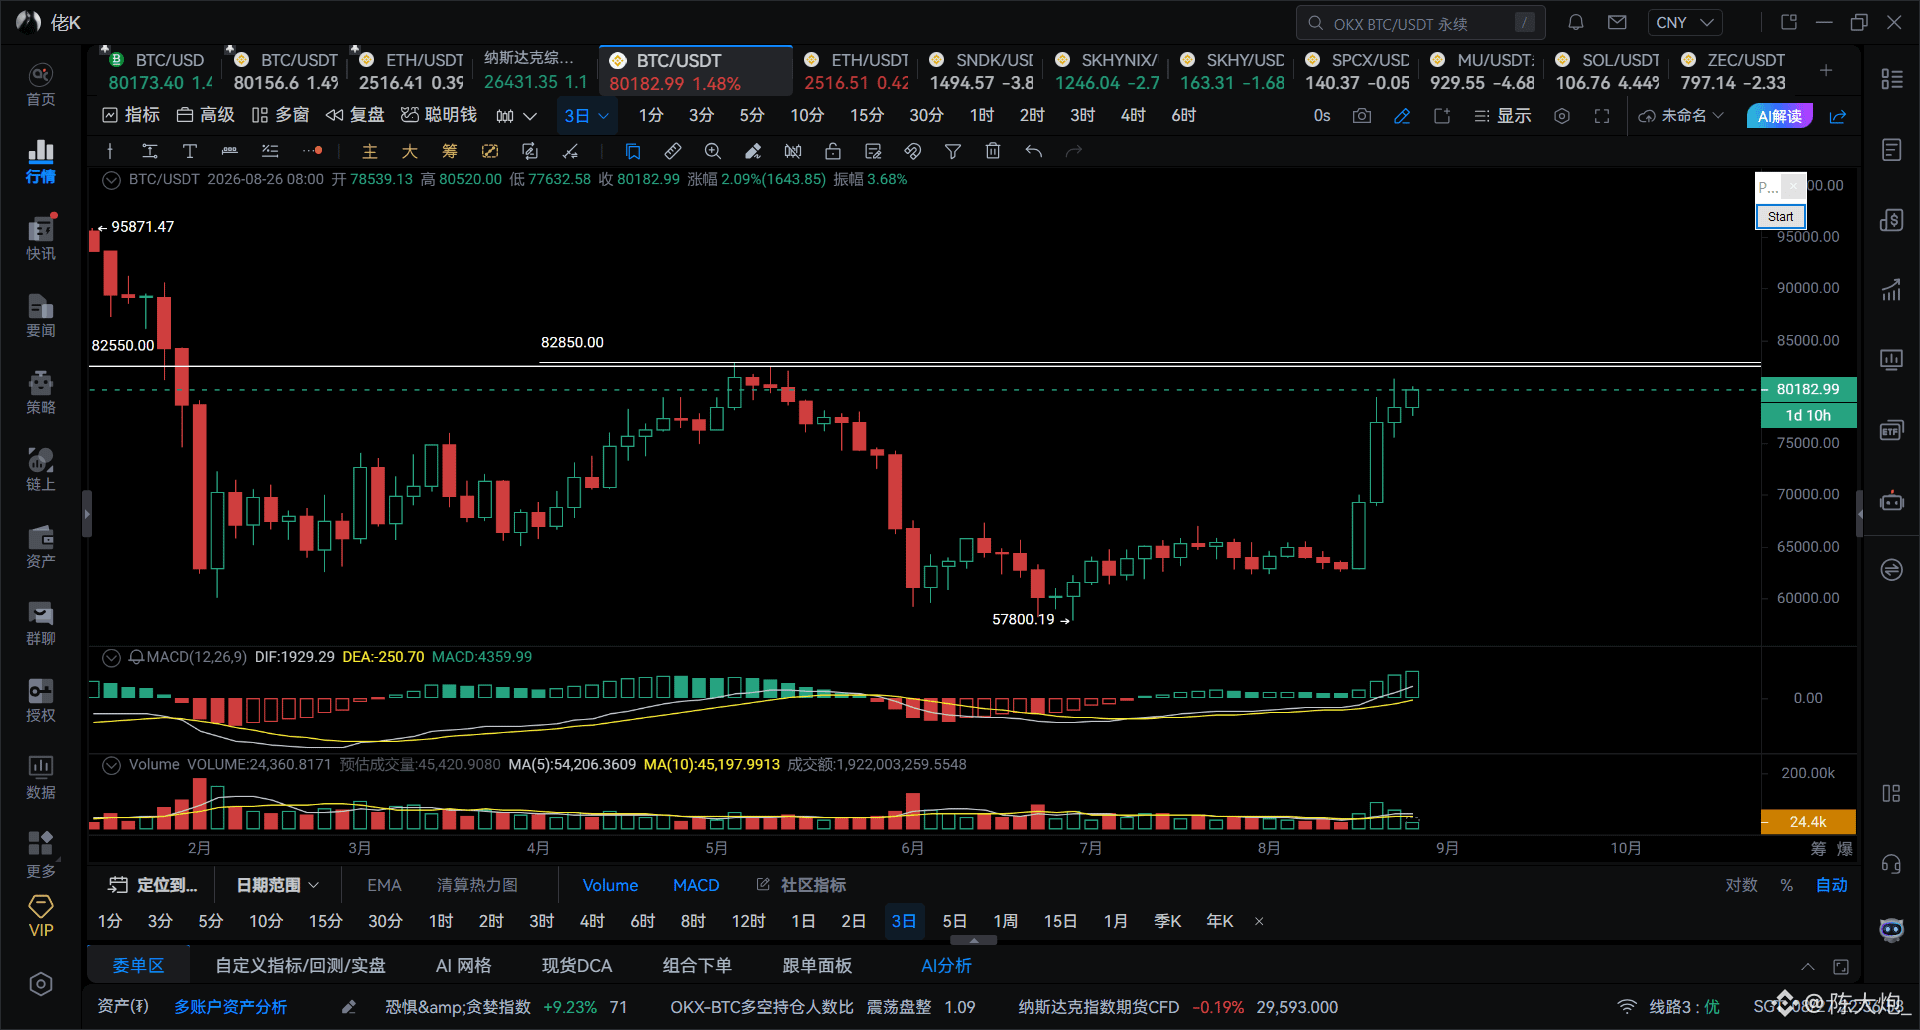Toggle the EMA indicator
Screen dimensions: 1920x1030
(x=384, y=885)
